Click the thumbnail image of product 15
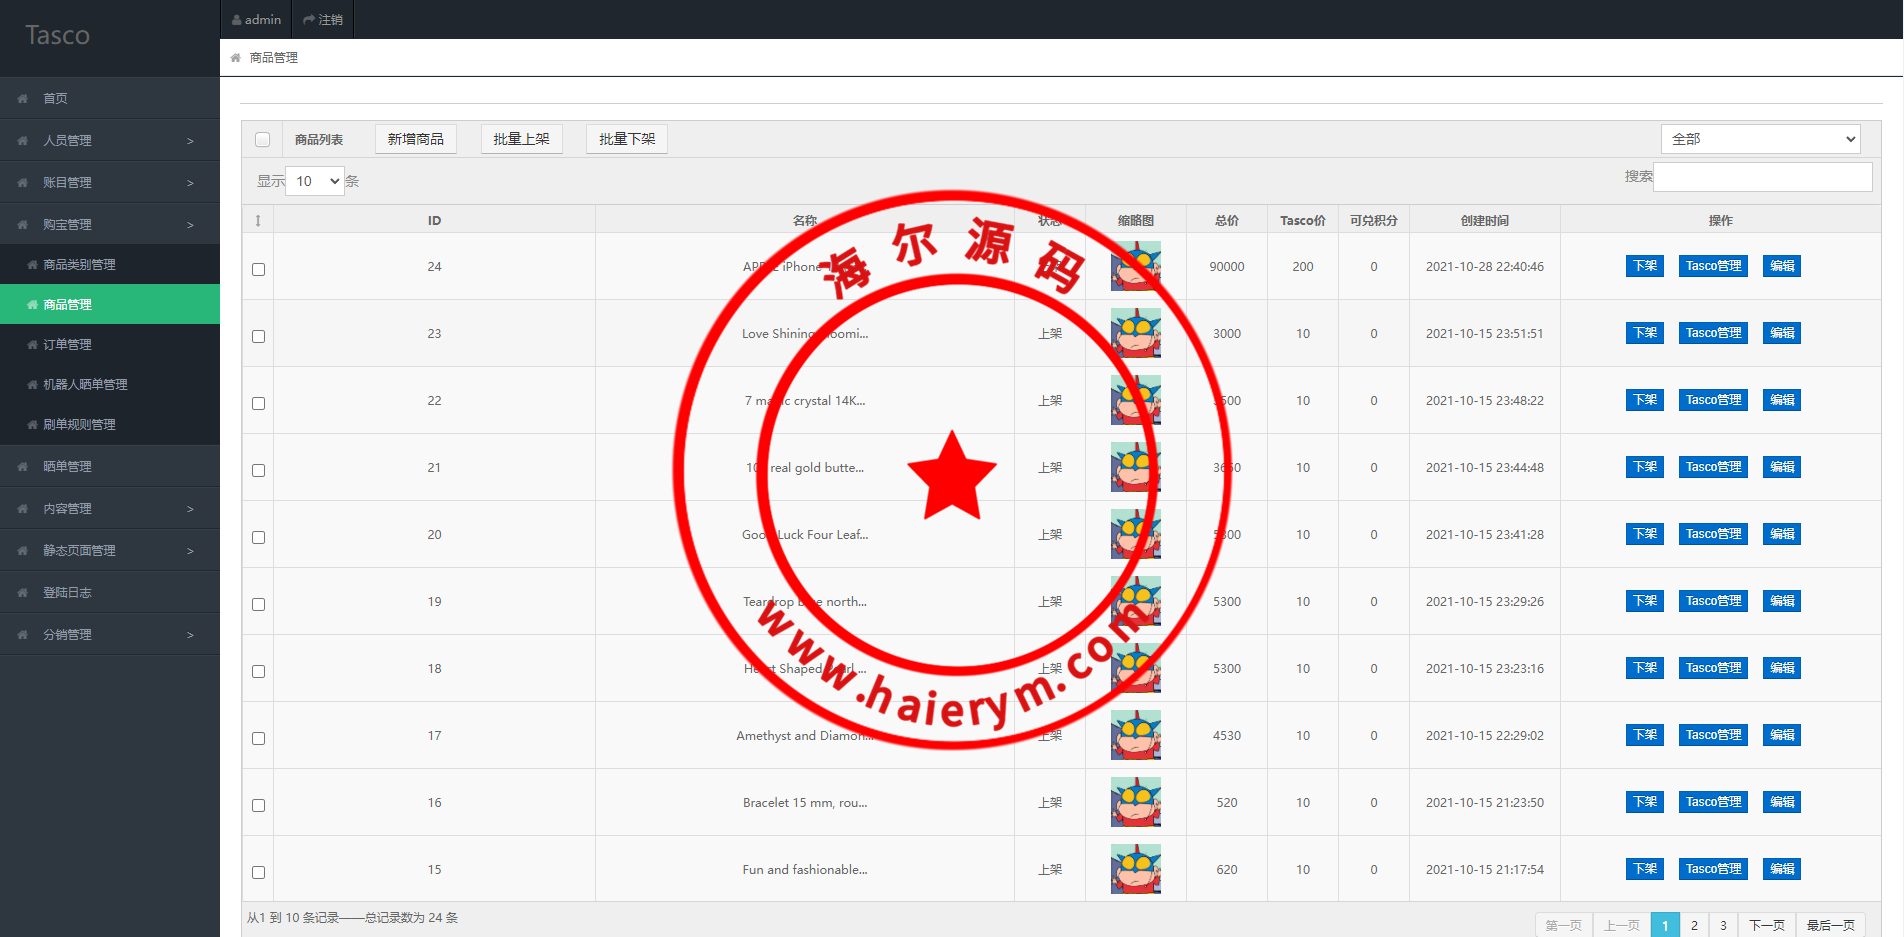Image resolution: width=1904 pixels, height=937 pixels. 1135,869
